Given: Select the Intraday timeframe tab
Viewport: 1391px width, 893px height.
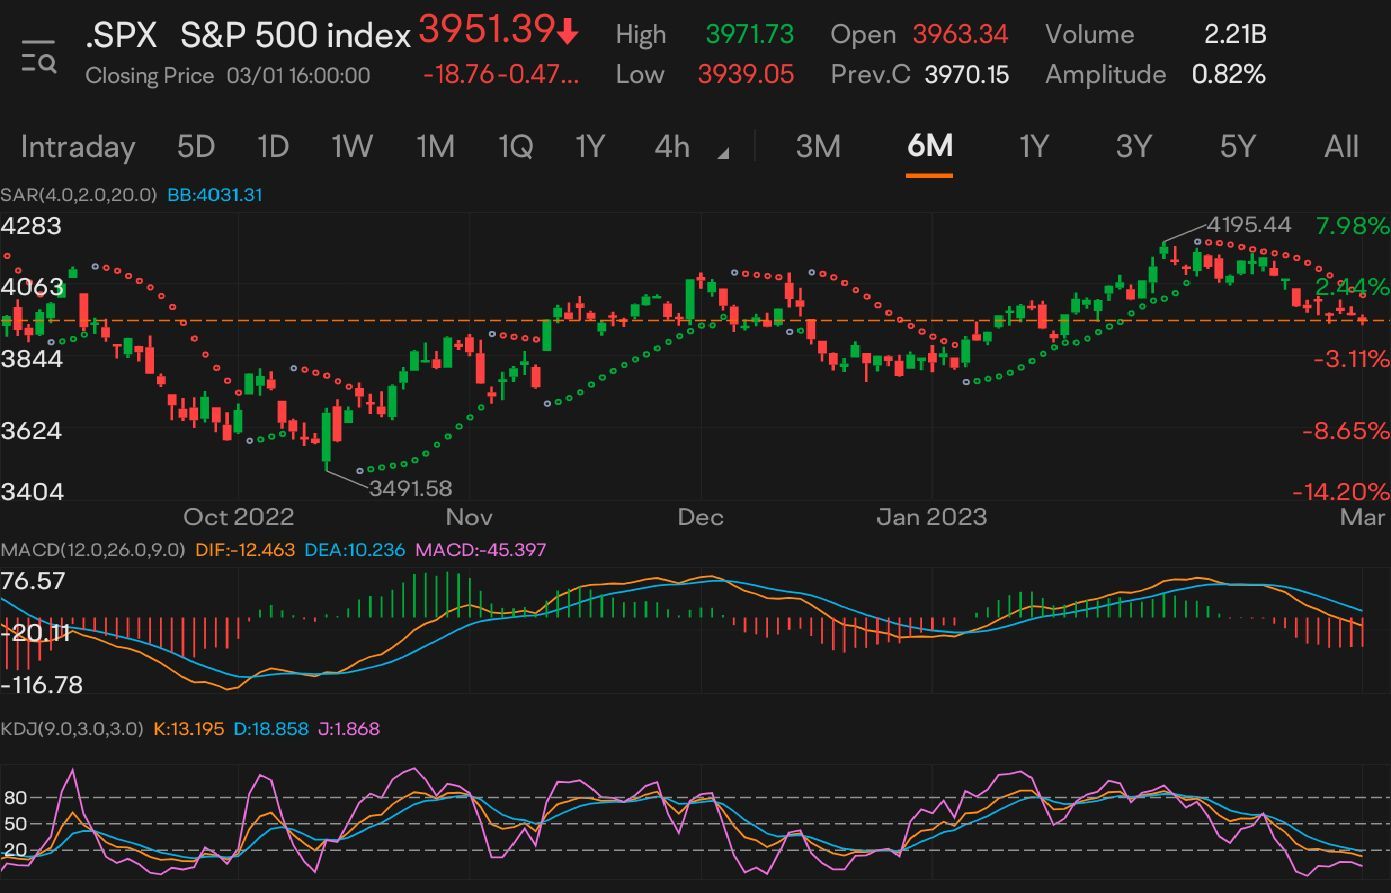Looking at the screenshot, I should [x=78, y=147].
